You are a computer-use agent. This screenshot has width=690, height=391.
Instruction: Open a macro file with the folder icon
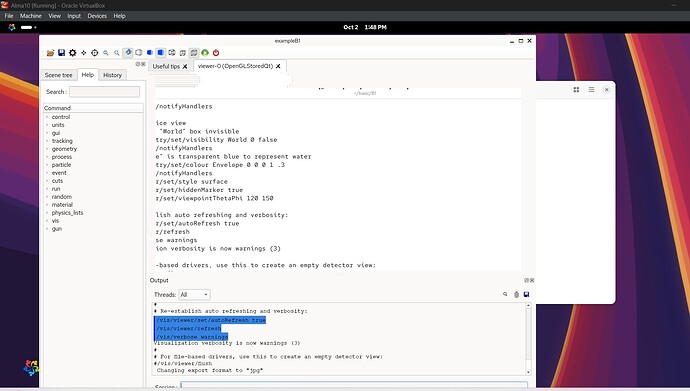pyautogui.click(x=51, y=53)
